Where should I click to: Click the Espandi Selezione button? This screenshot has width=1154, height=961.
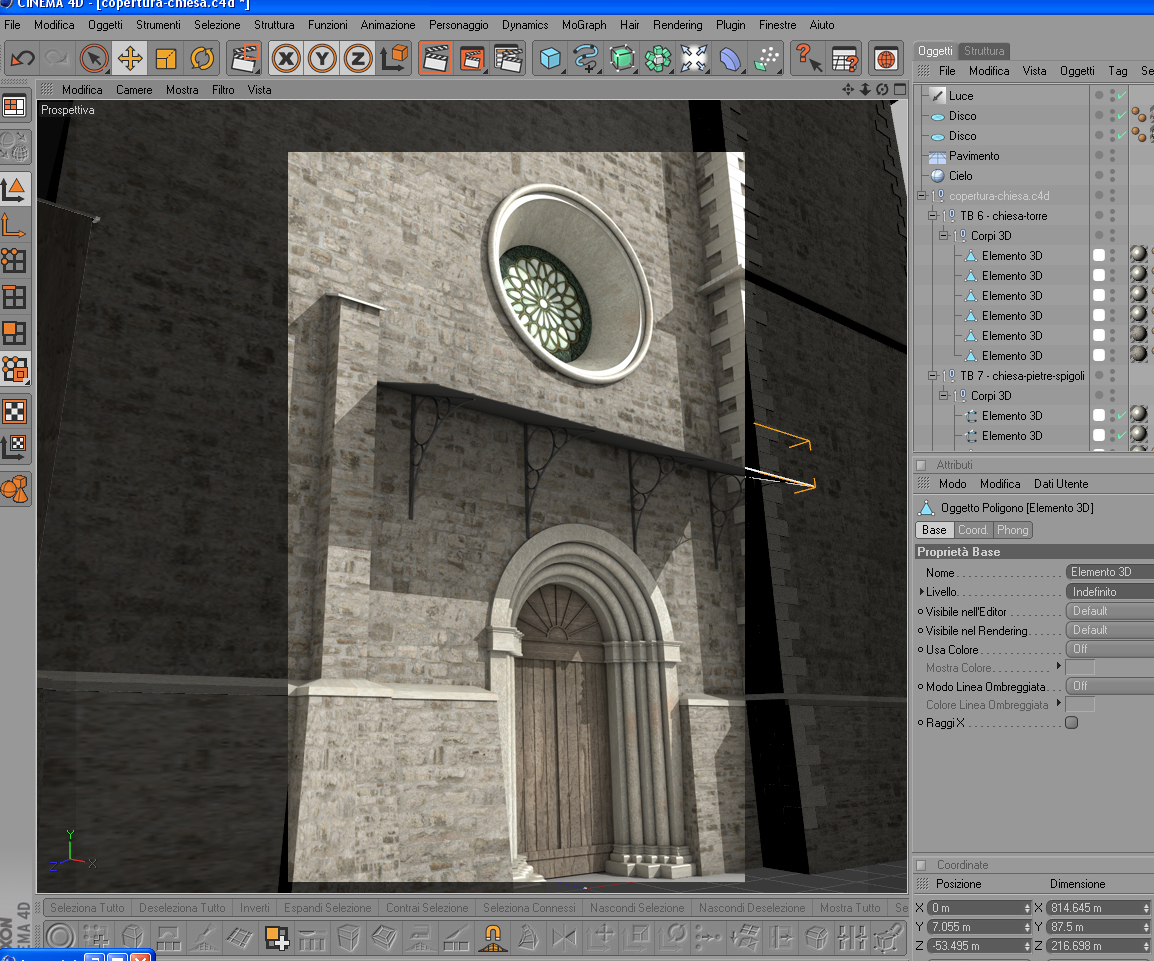coord(328,908)
